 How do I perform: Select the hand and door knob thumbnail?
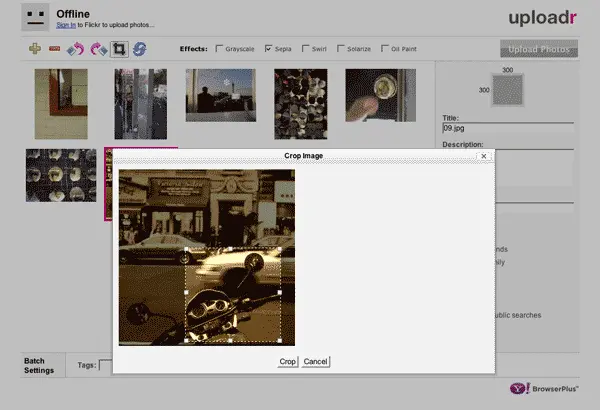[x=380, y=95]
